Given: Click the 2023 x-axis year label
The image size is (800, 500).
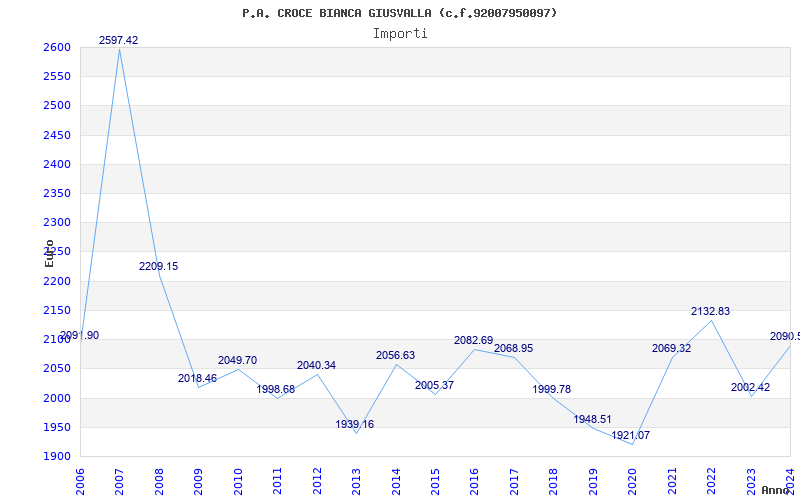Looking at the screenshot, I should click(751, 482).
